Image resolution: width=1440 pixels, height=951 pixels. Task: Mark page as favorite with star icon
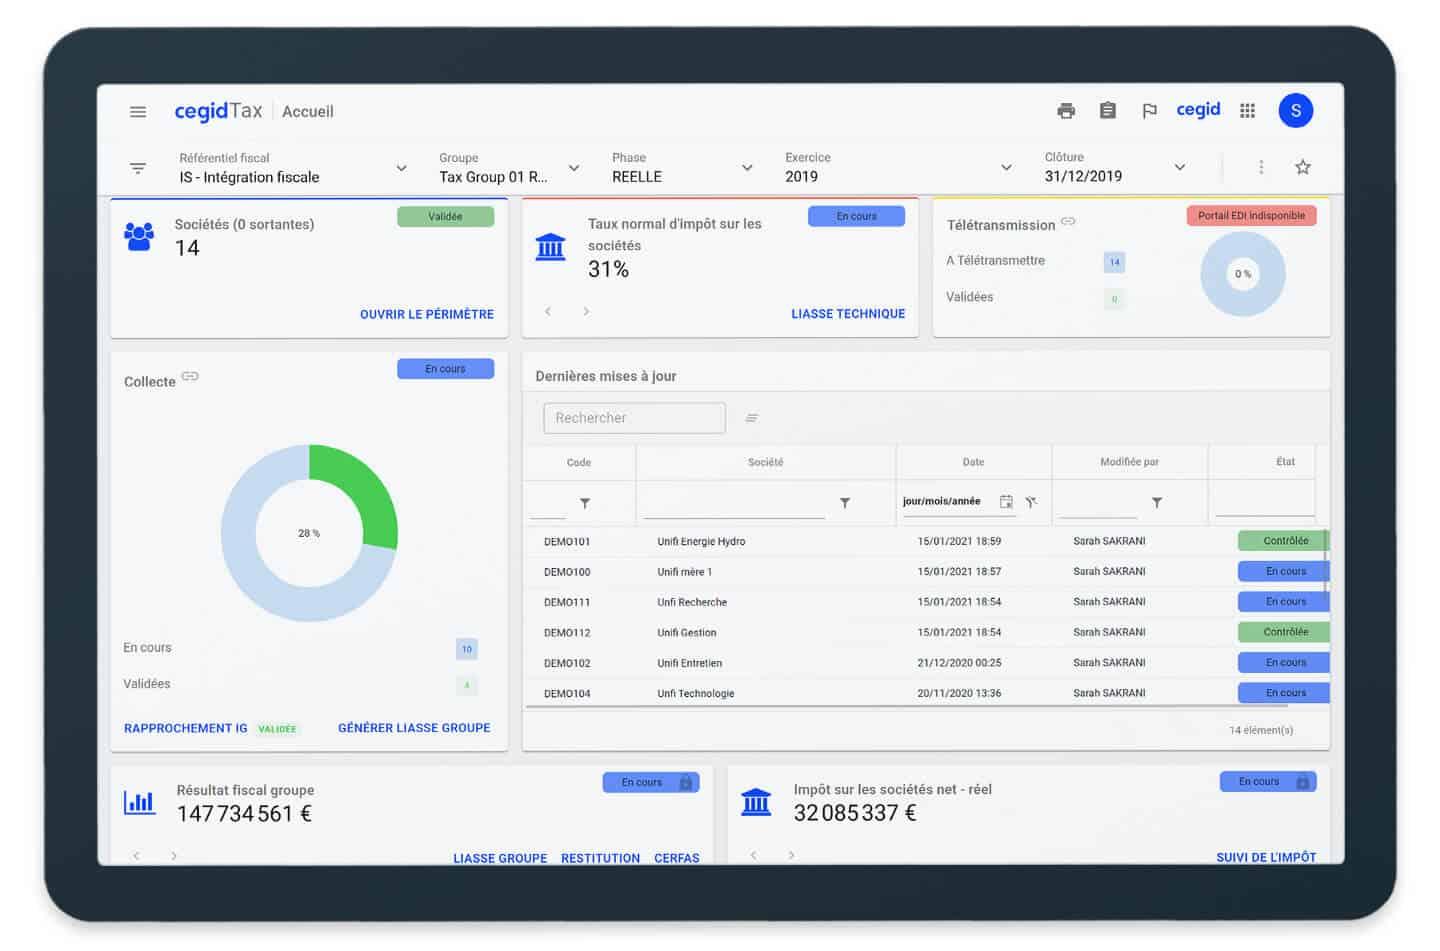tap(1302, 167)
